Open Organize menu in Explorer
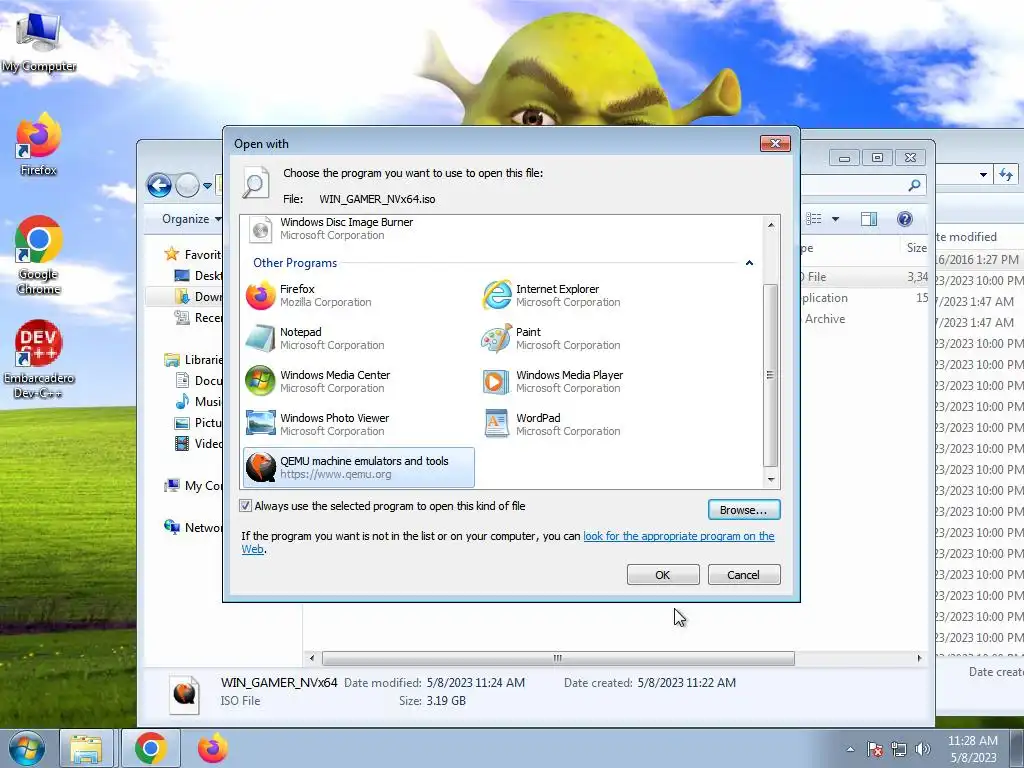The height and width of the screenshot is (768, 1024). 191,219
